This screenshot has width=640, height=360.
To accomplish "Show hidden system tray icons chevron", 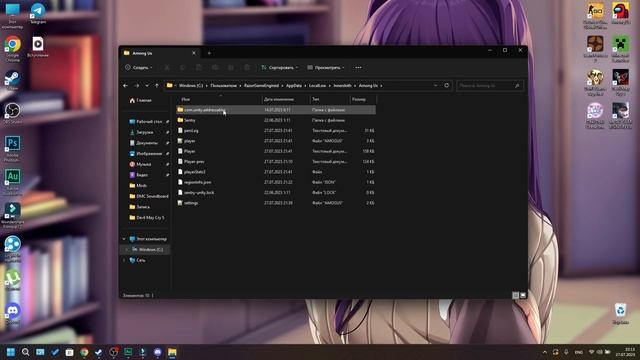I will click(544, 352).
